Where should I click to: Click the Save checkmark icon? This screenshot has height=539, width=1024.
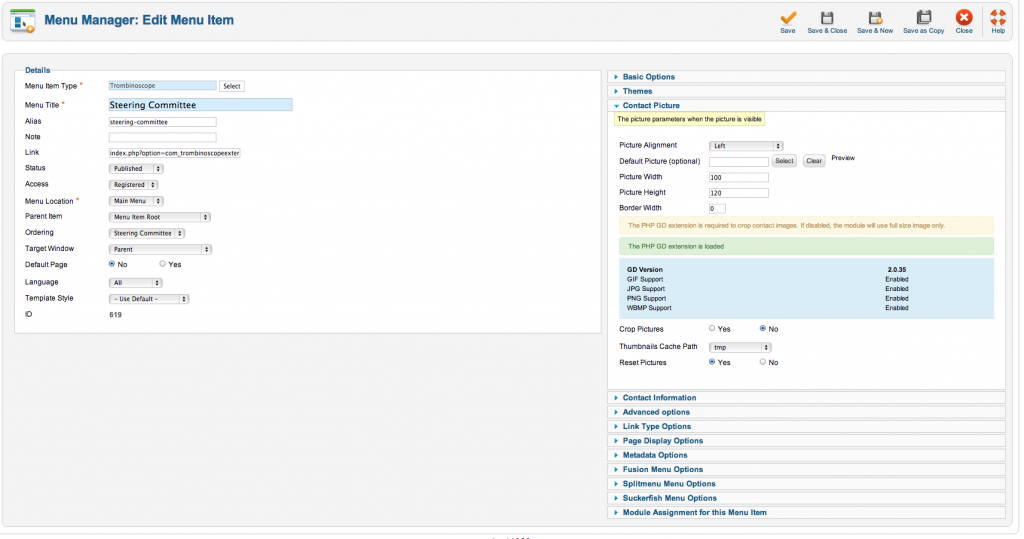pyautogui.click(x=788, y=18)
